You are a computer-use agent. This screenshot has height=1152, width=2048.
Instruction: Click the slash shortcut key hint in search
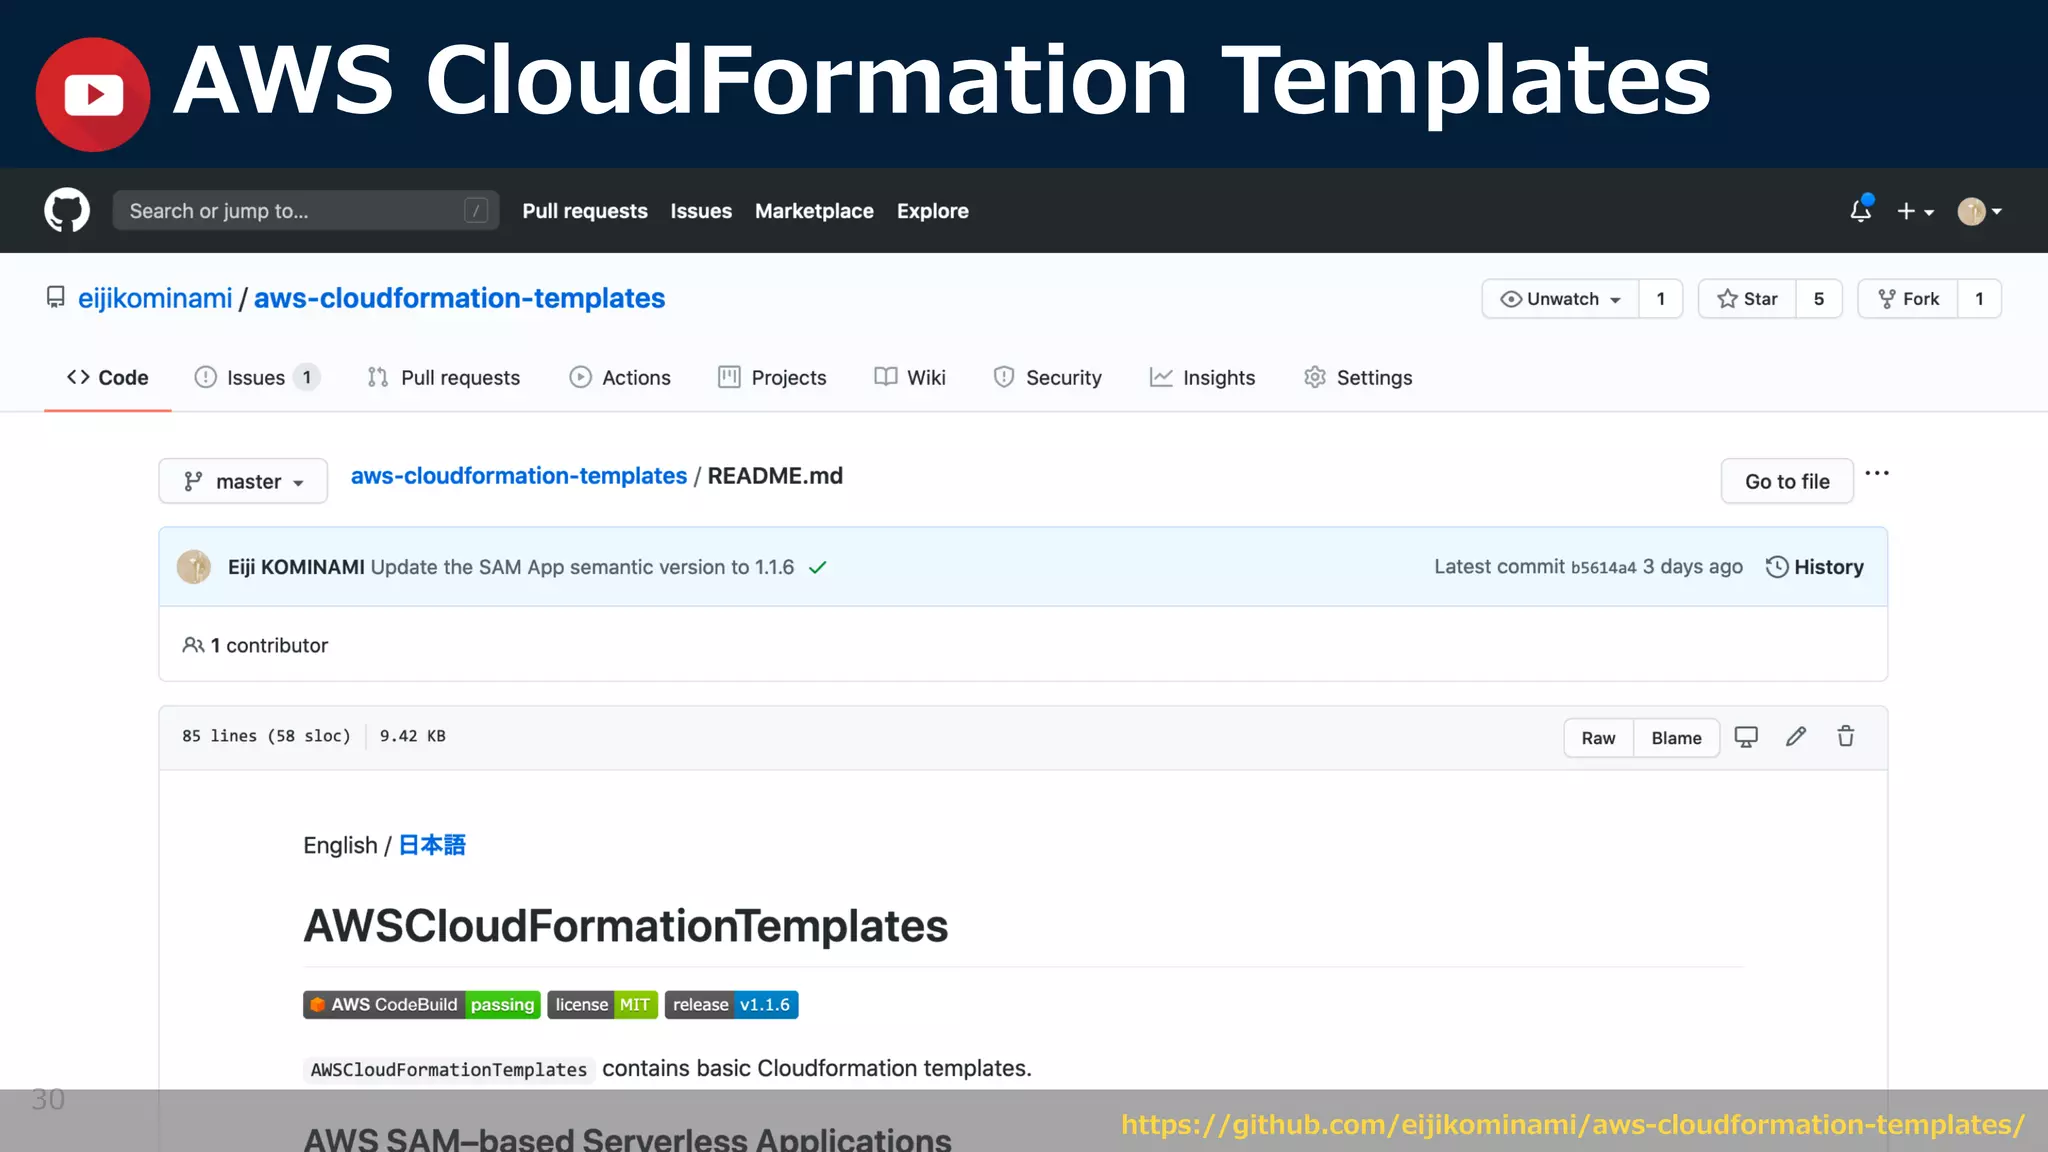pos(476,210)
